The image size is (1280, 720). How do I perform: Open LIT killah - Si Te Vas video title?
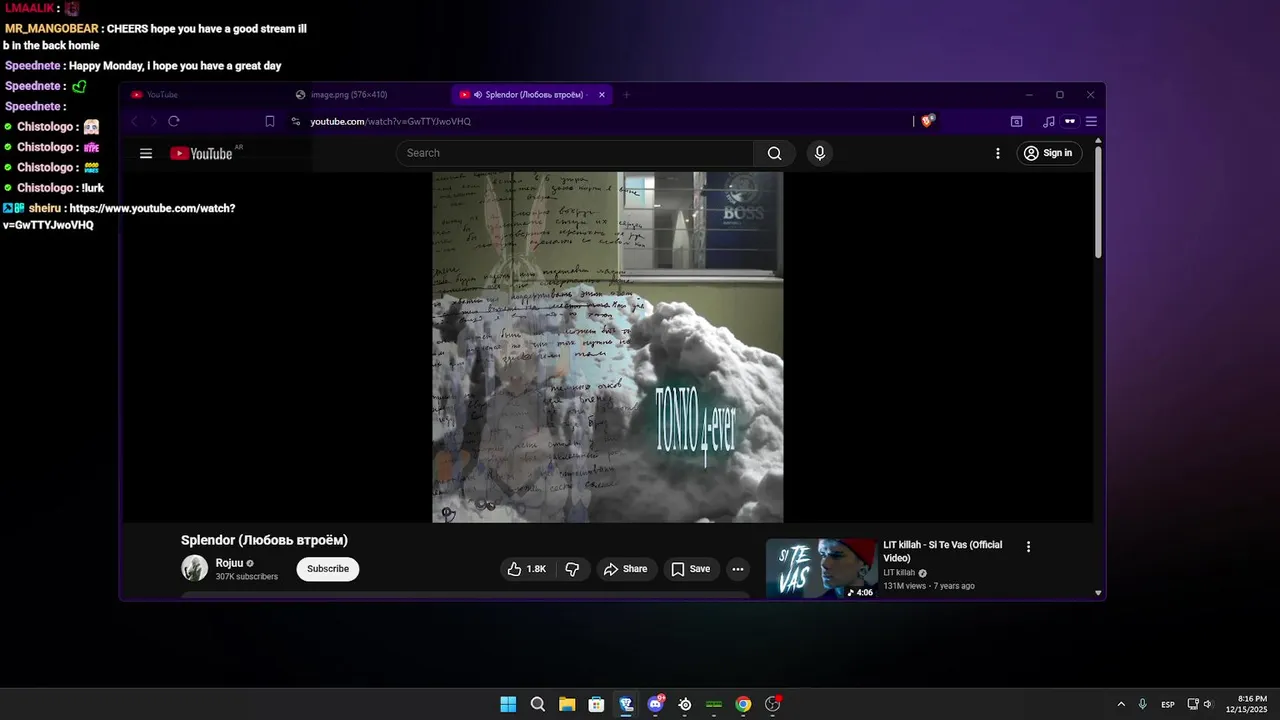[942, 551]
